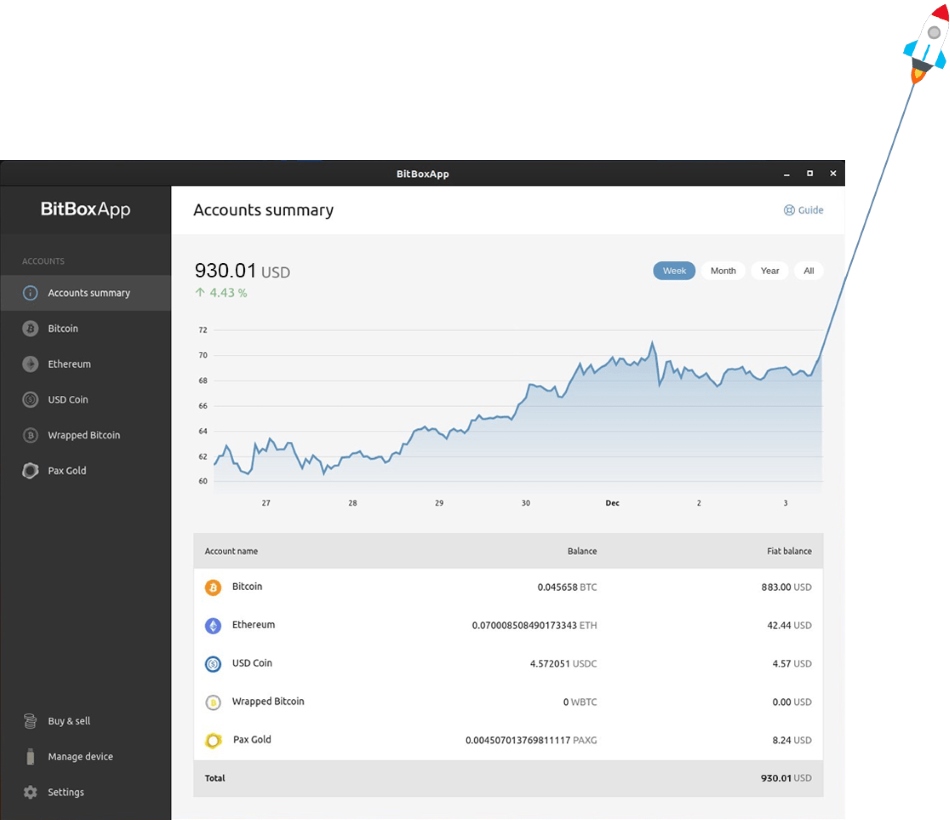This screenshot has width=950, height=820.
Task: Click the 0.004507013769811117 PAXG balance
Action: coord(531,740)
